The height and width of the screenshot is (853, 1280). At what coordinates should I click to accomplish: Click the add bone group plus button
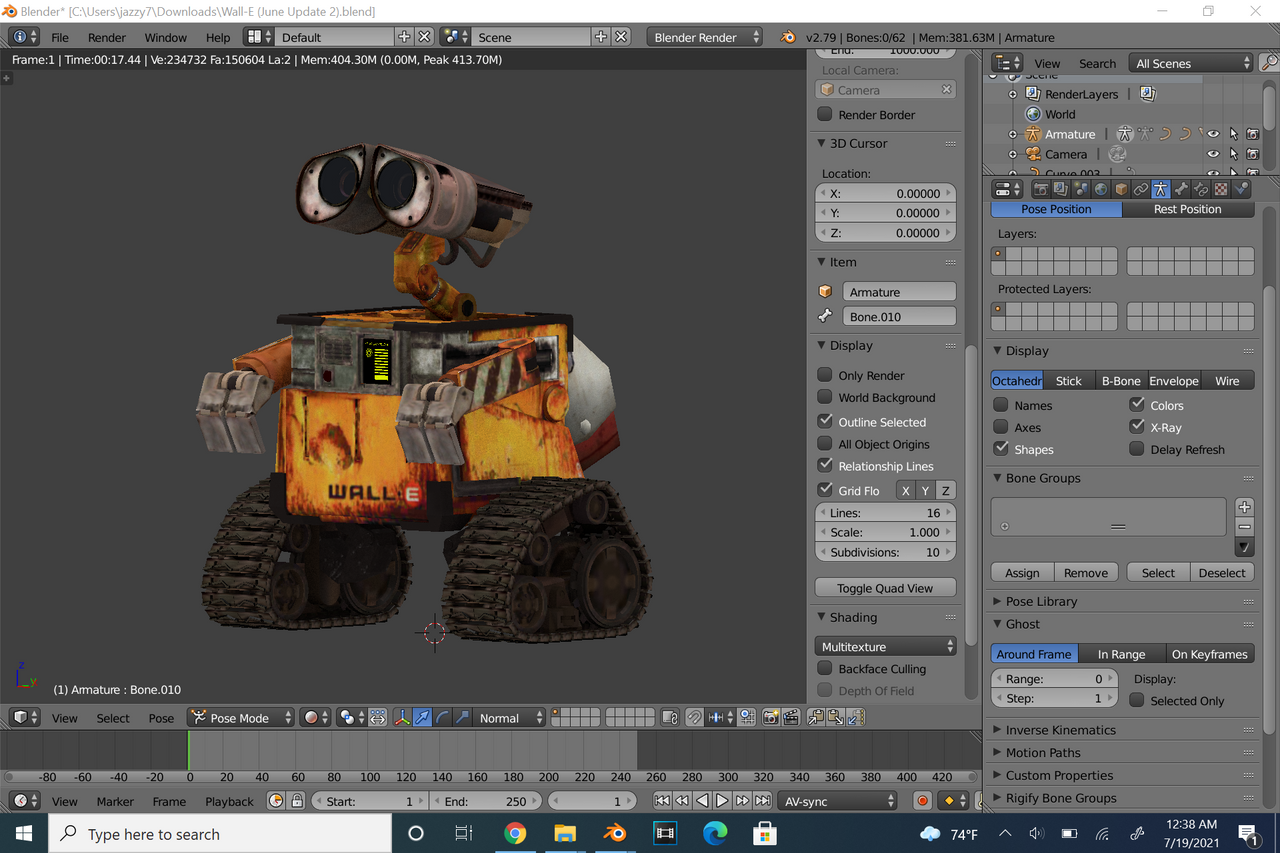tap(1244, 507)
